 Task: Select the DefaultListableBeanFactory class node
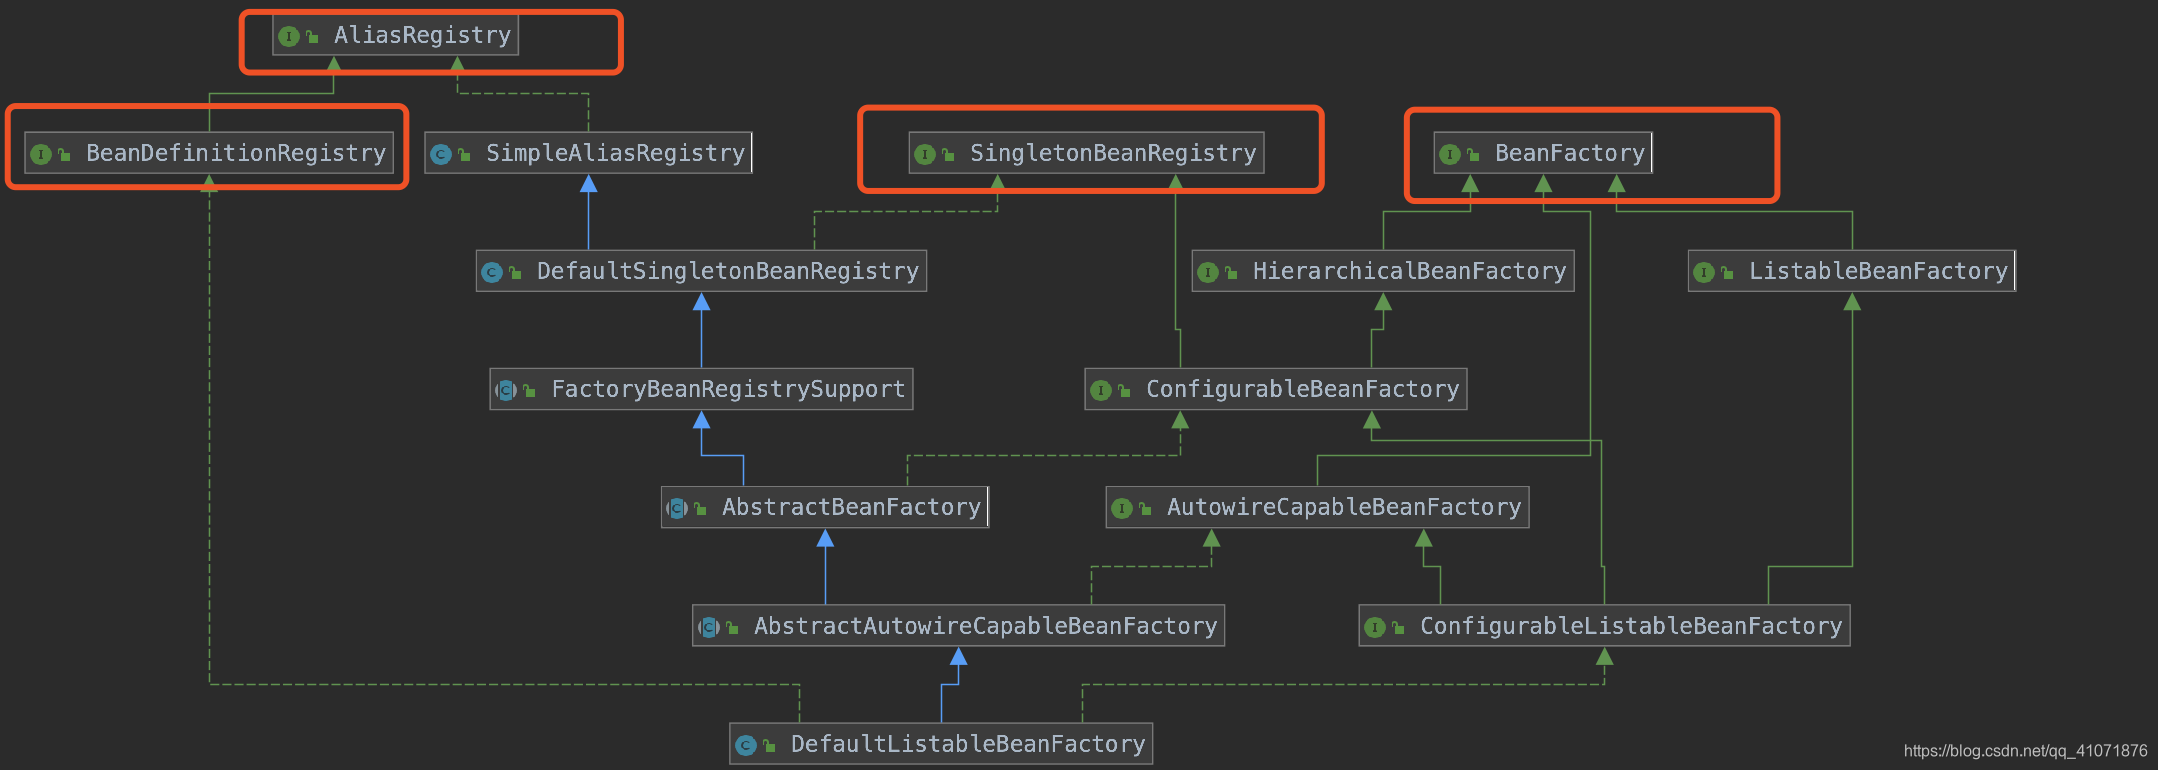click(x=941, y=744)
